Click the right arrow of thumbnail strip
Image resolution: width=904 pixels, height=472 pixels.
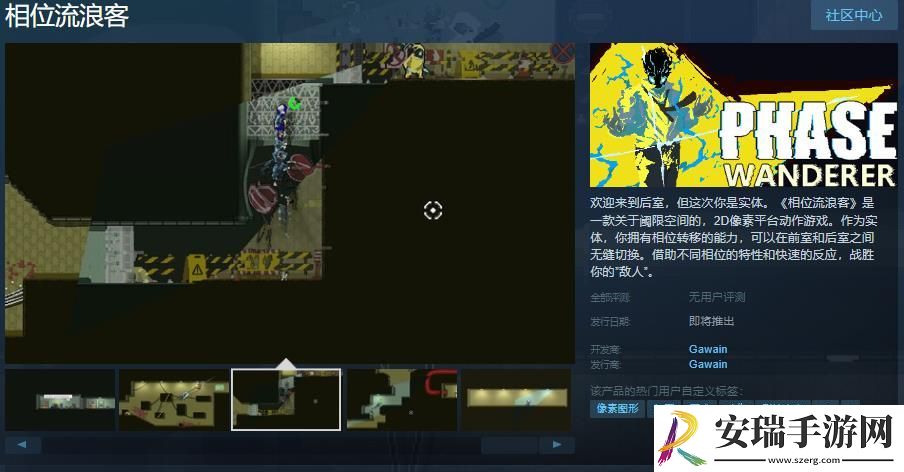coord(556,445)
